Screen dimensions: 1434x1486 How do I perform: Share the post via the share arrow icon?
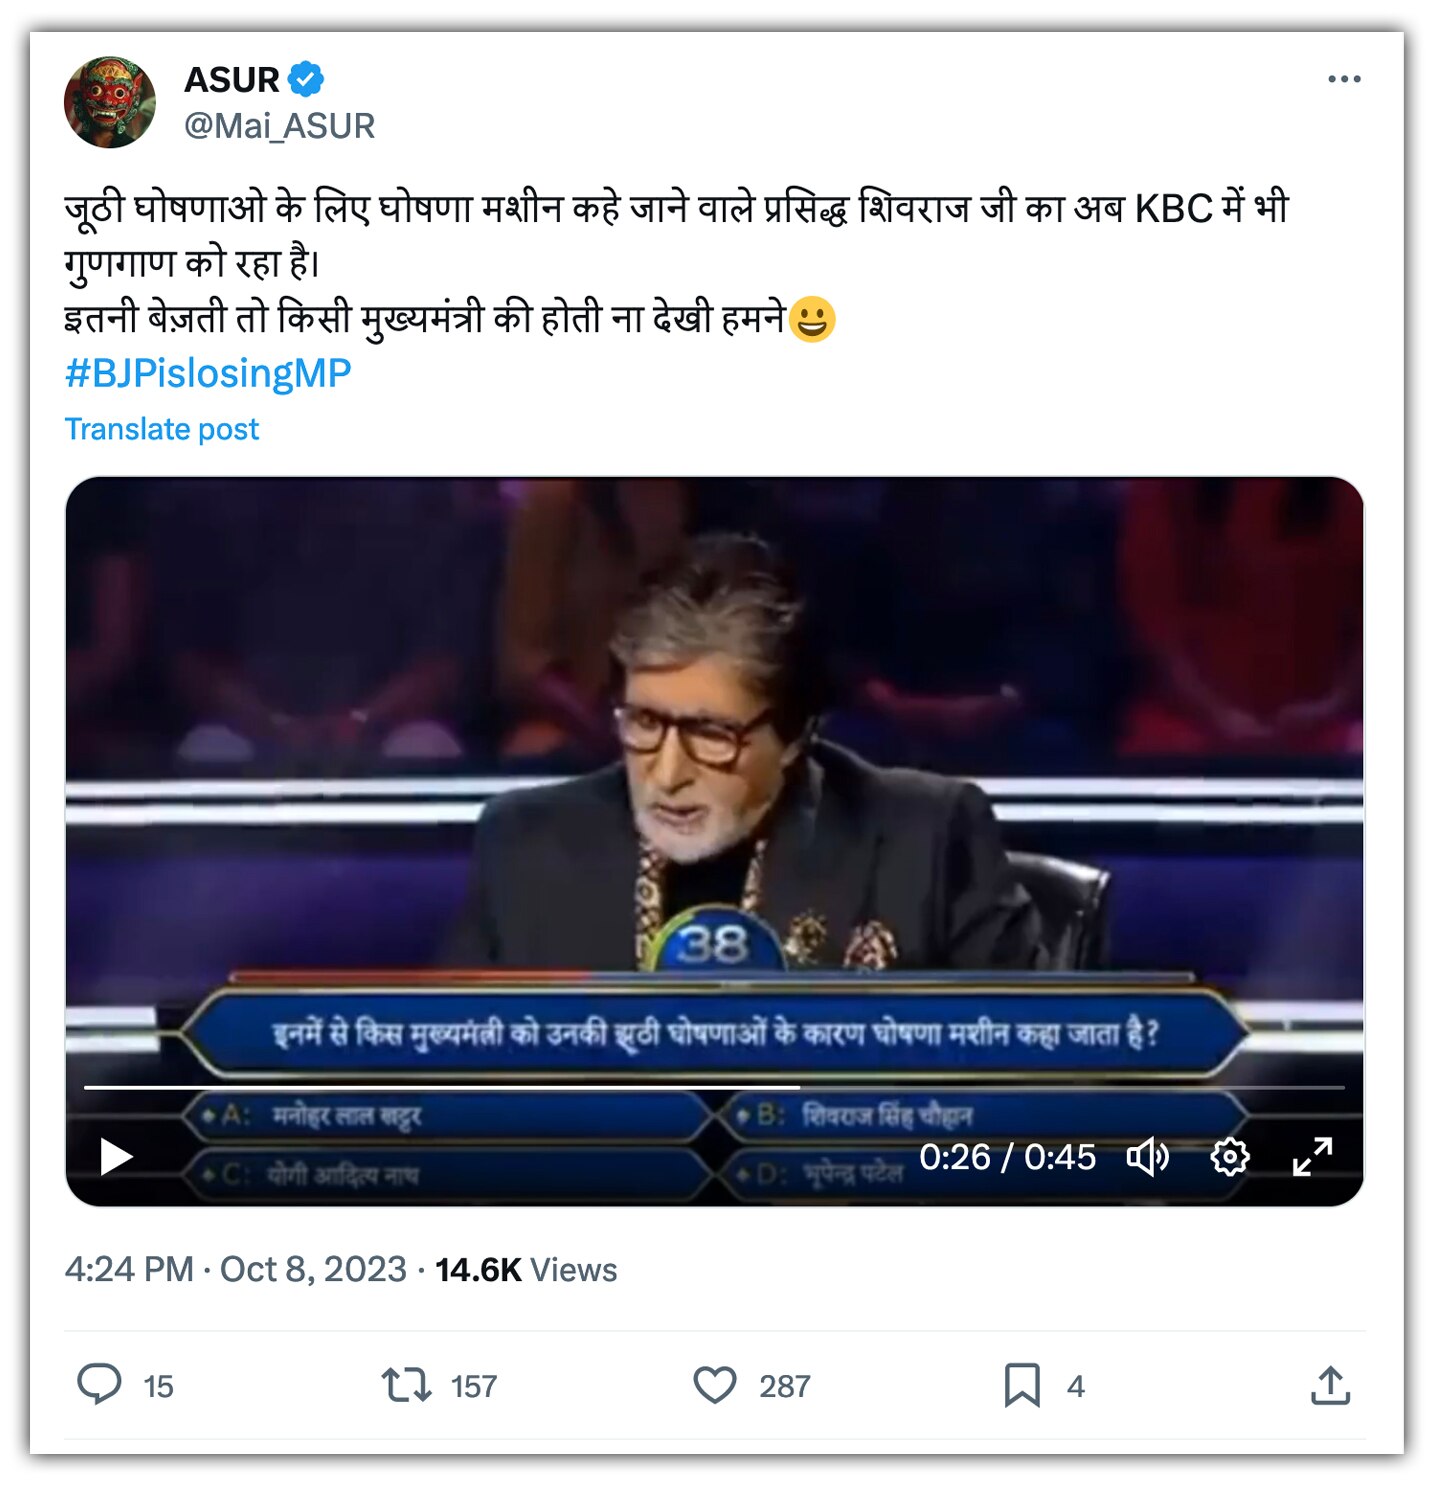[x=1332, y=1387]
